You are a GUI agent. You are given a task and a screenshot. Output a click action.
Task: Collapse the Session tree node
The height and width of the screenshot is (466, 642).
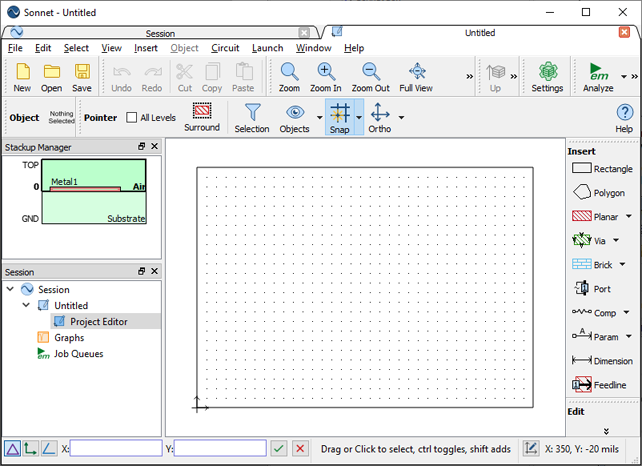pyautogui.click(x=11, y=289)
